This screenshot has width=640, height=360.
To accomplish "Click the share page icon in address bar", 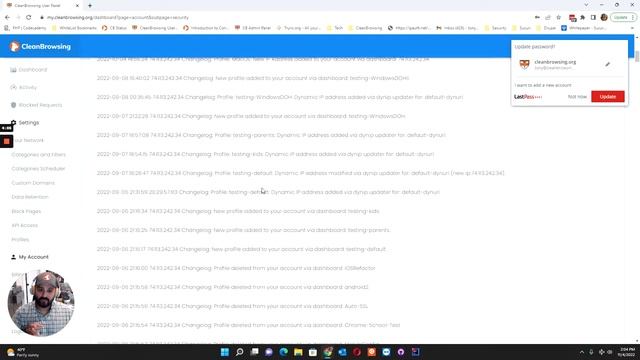I will [548, 18].
